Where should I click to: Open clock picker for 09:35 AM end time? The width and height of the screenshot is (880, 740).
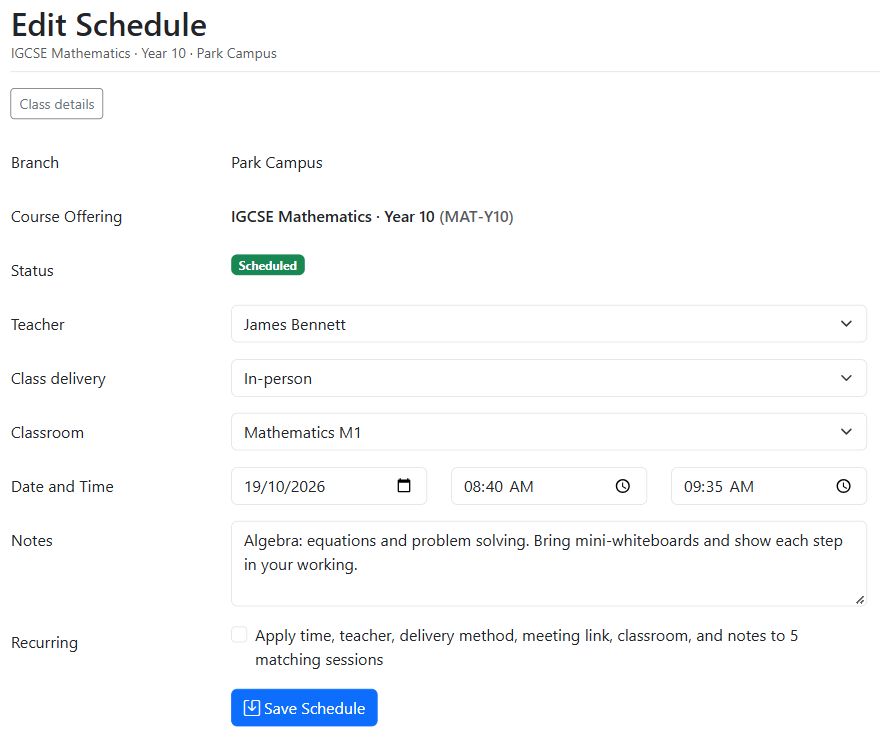tap(843, 486)
